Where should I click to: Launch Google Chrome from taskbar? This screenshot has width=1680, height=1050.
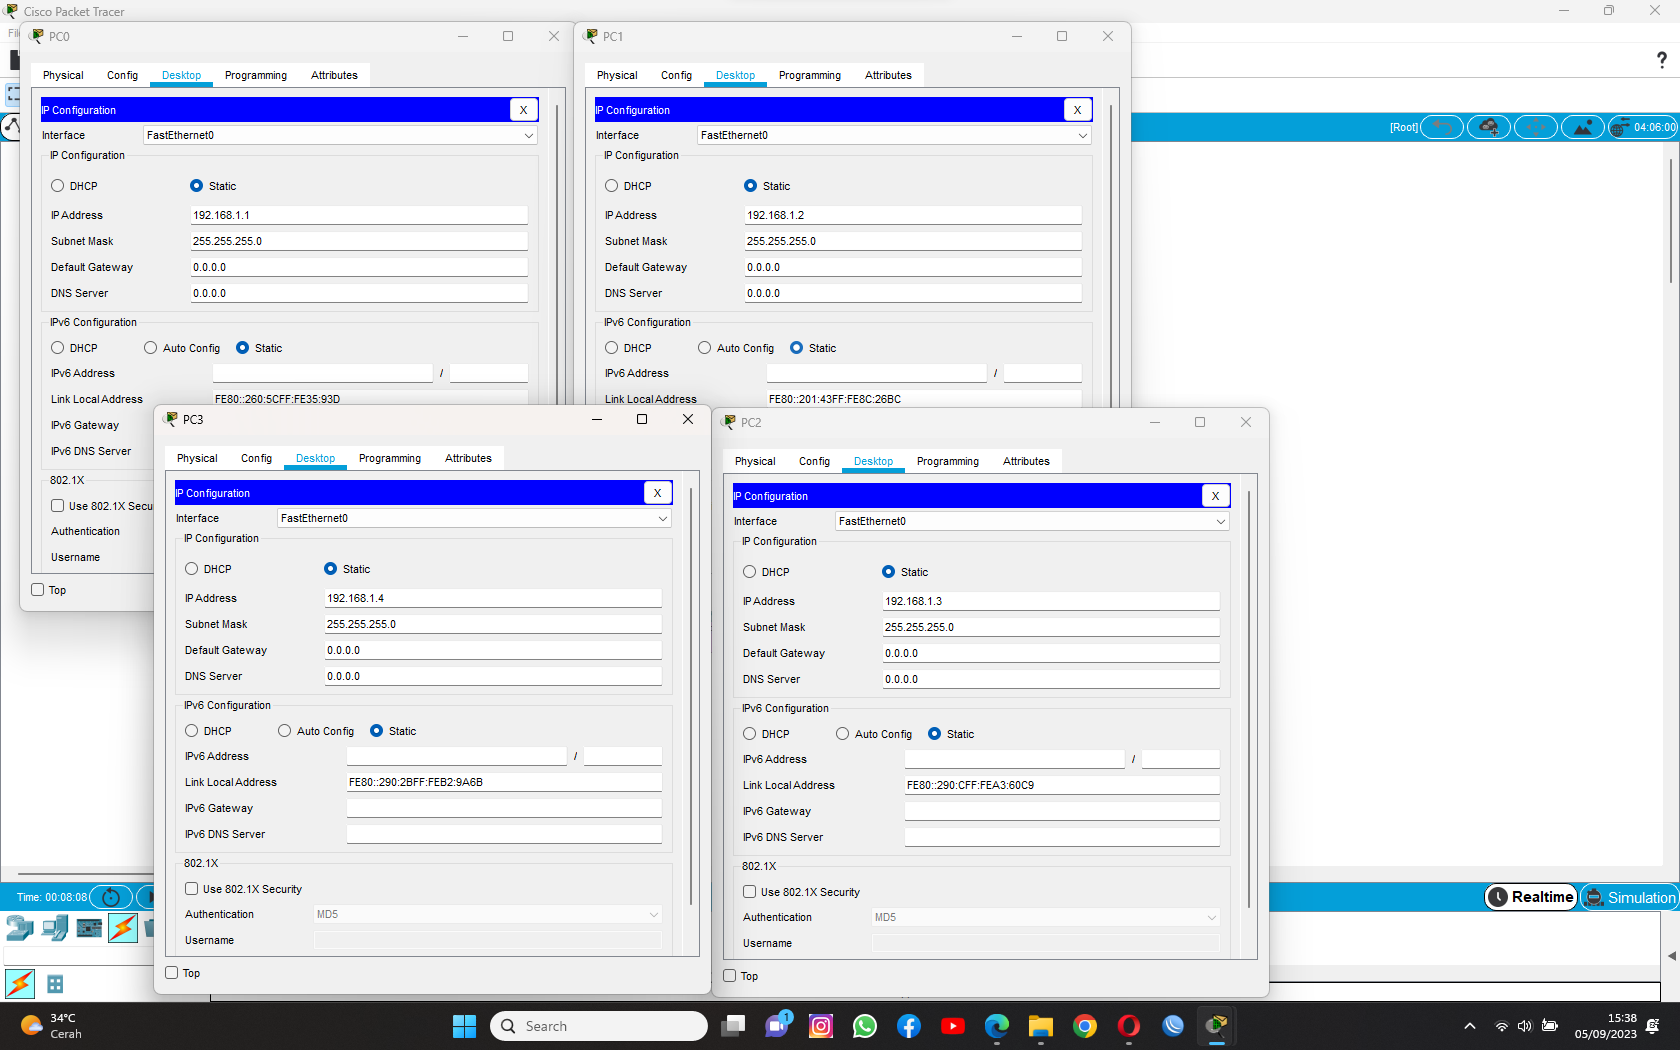[1085, 1026]
